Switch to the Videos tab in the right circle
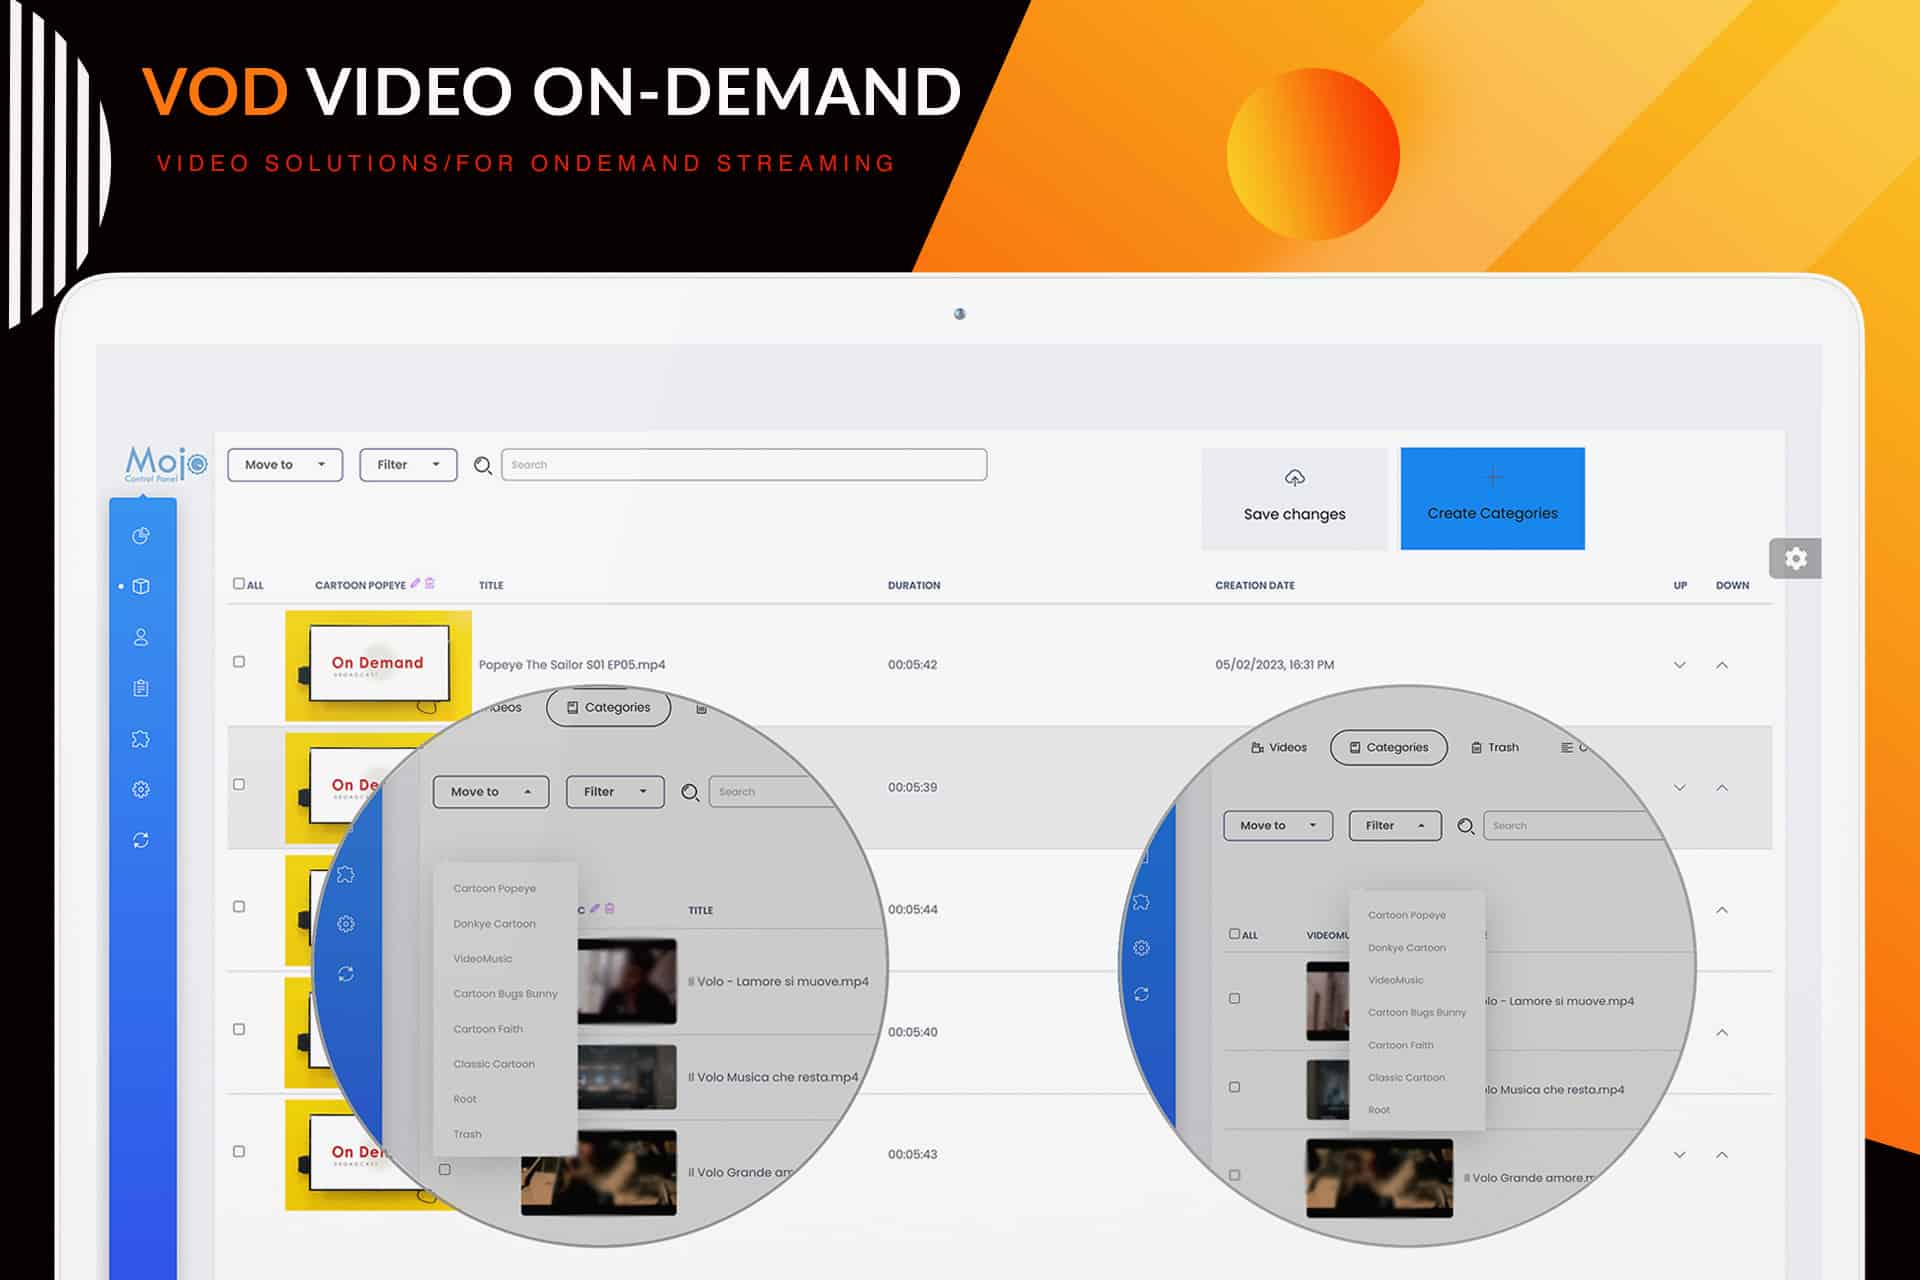Image resolution: width=1920 pixels, height=1280 pixels. [1279, 748]
